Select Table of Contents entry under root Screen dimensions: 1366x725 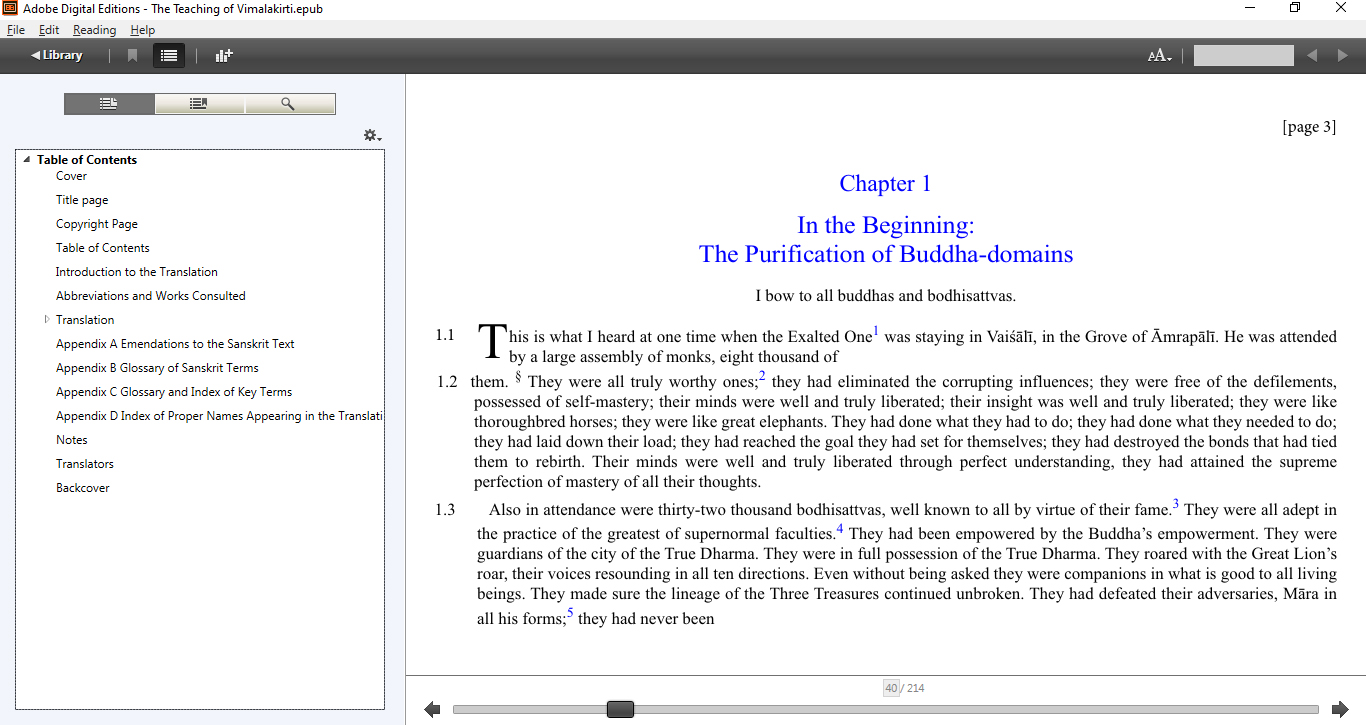[x=103, y=248]
